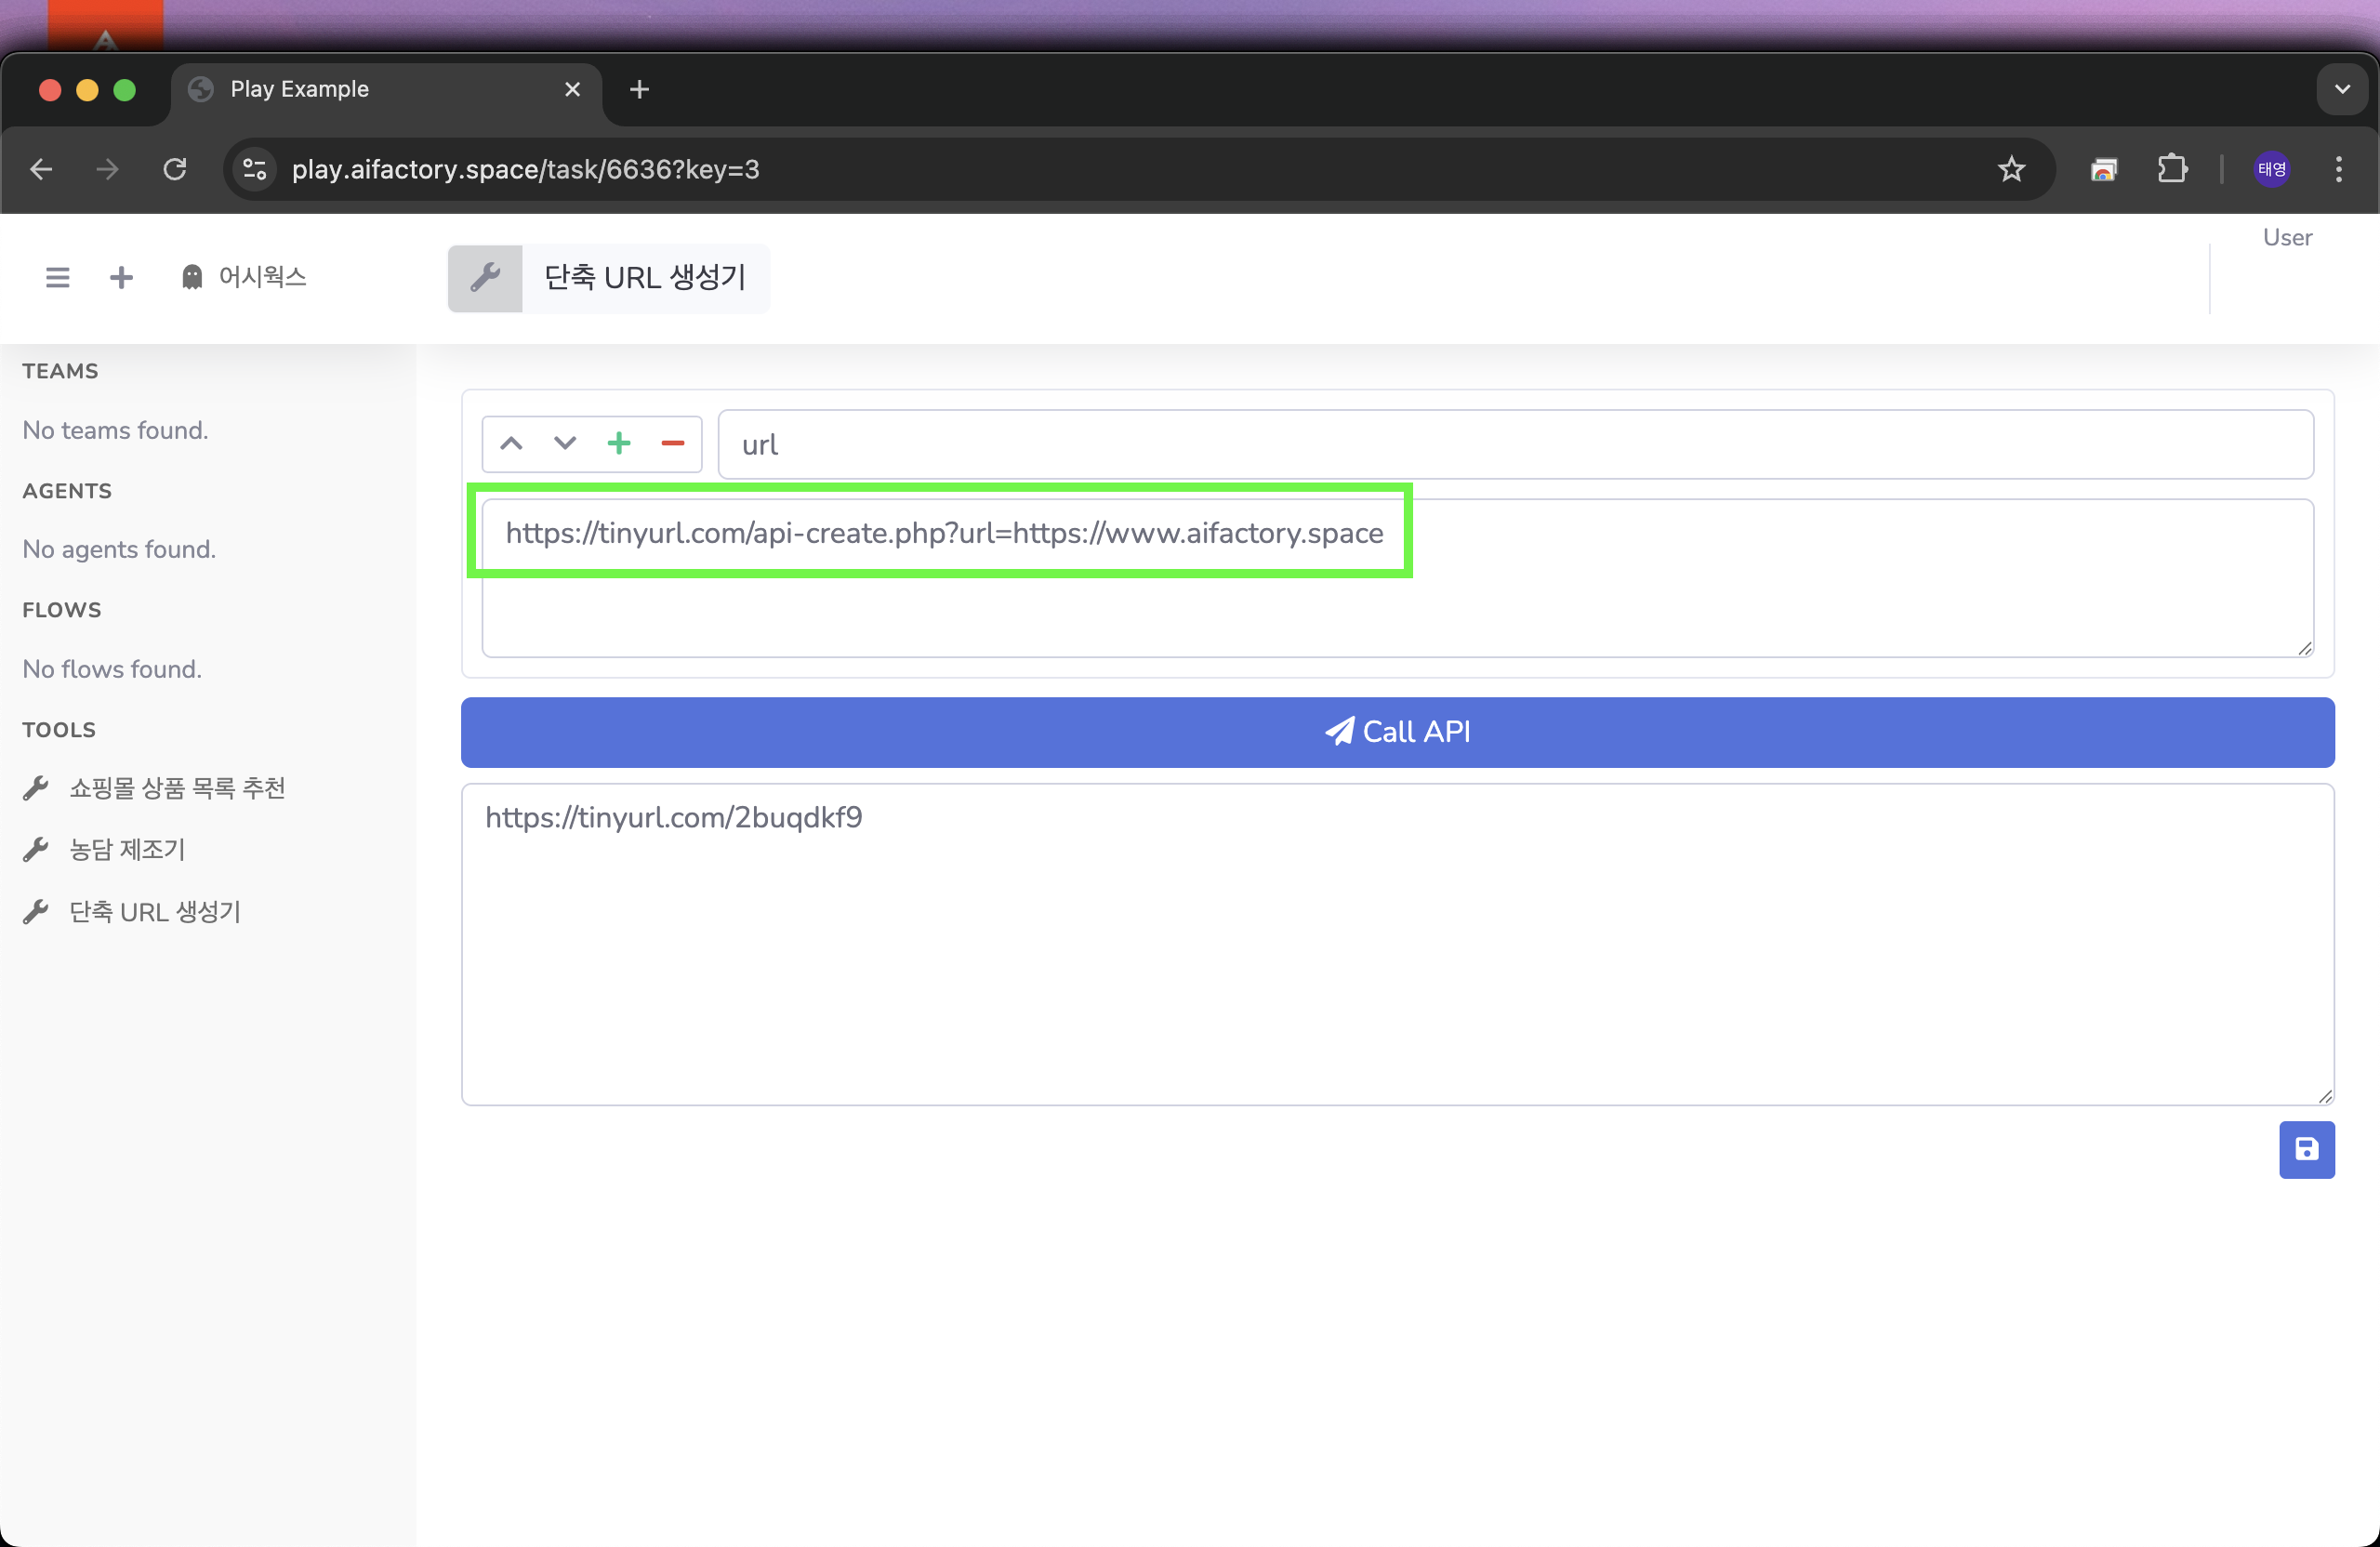Save with the blue floppy disk button

click(x=2306, y=1149)
